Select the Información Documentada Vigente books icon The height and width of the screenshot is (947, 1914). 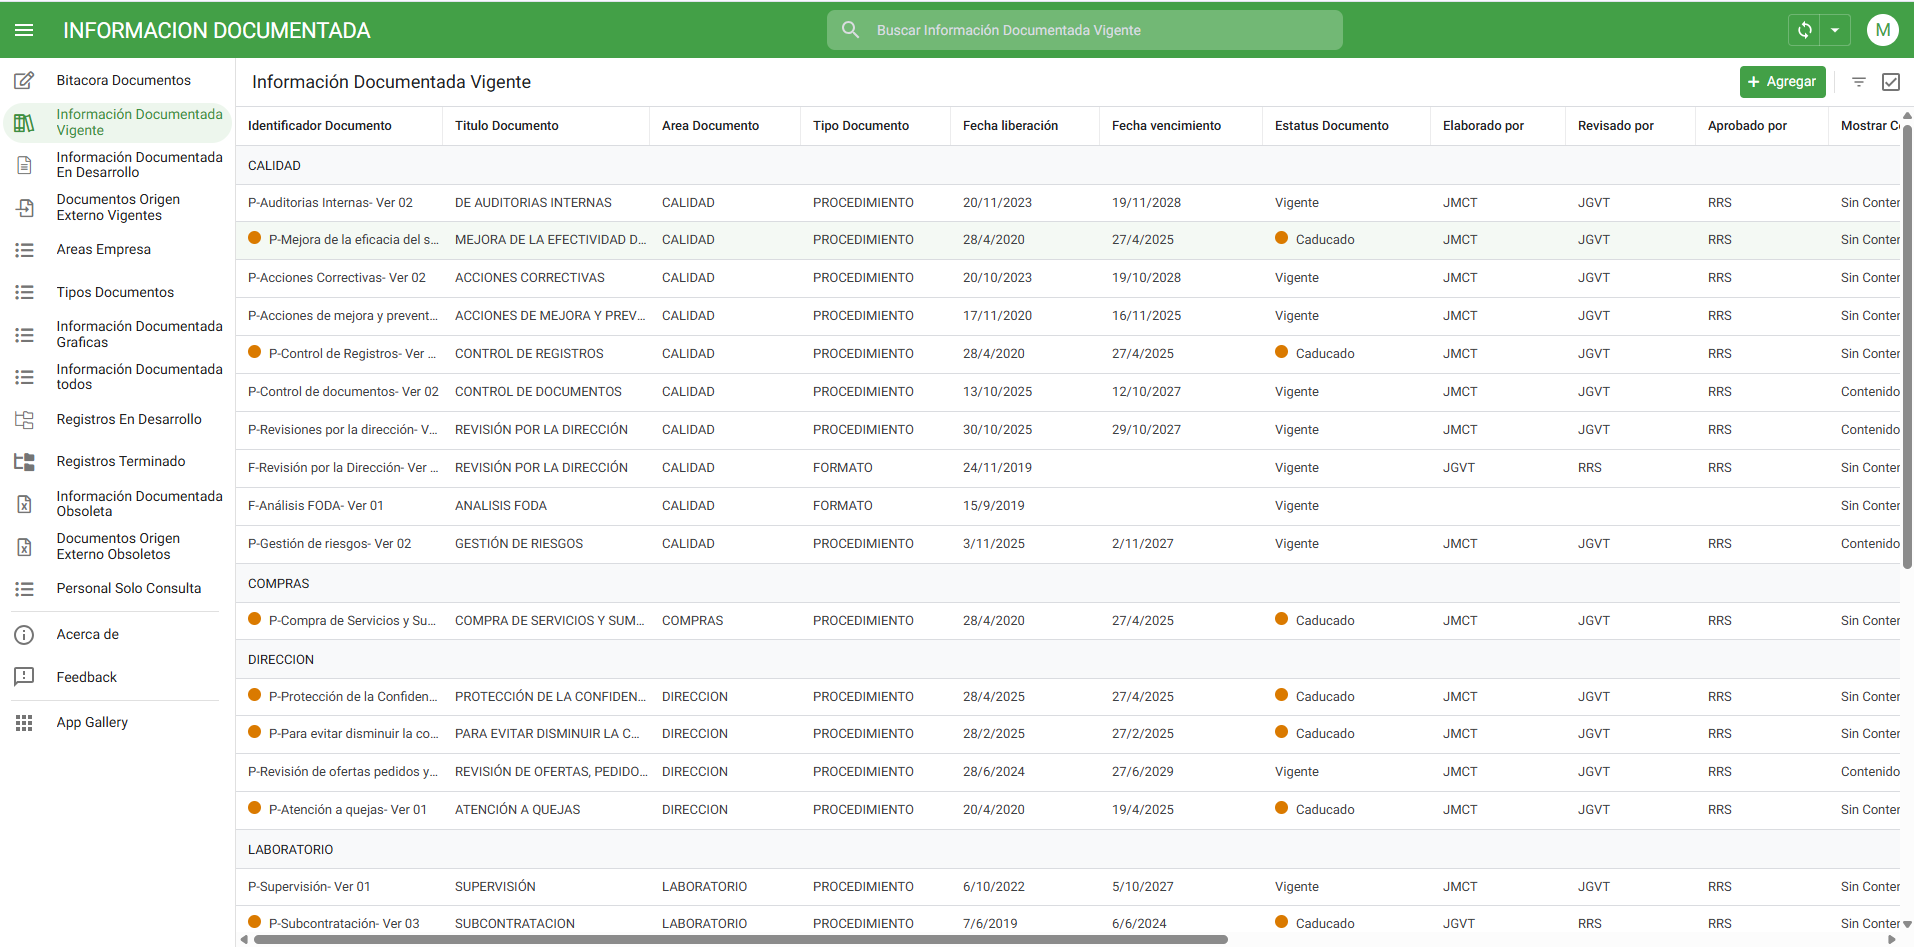[24, 122]
